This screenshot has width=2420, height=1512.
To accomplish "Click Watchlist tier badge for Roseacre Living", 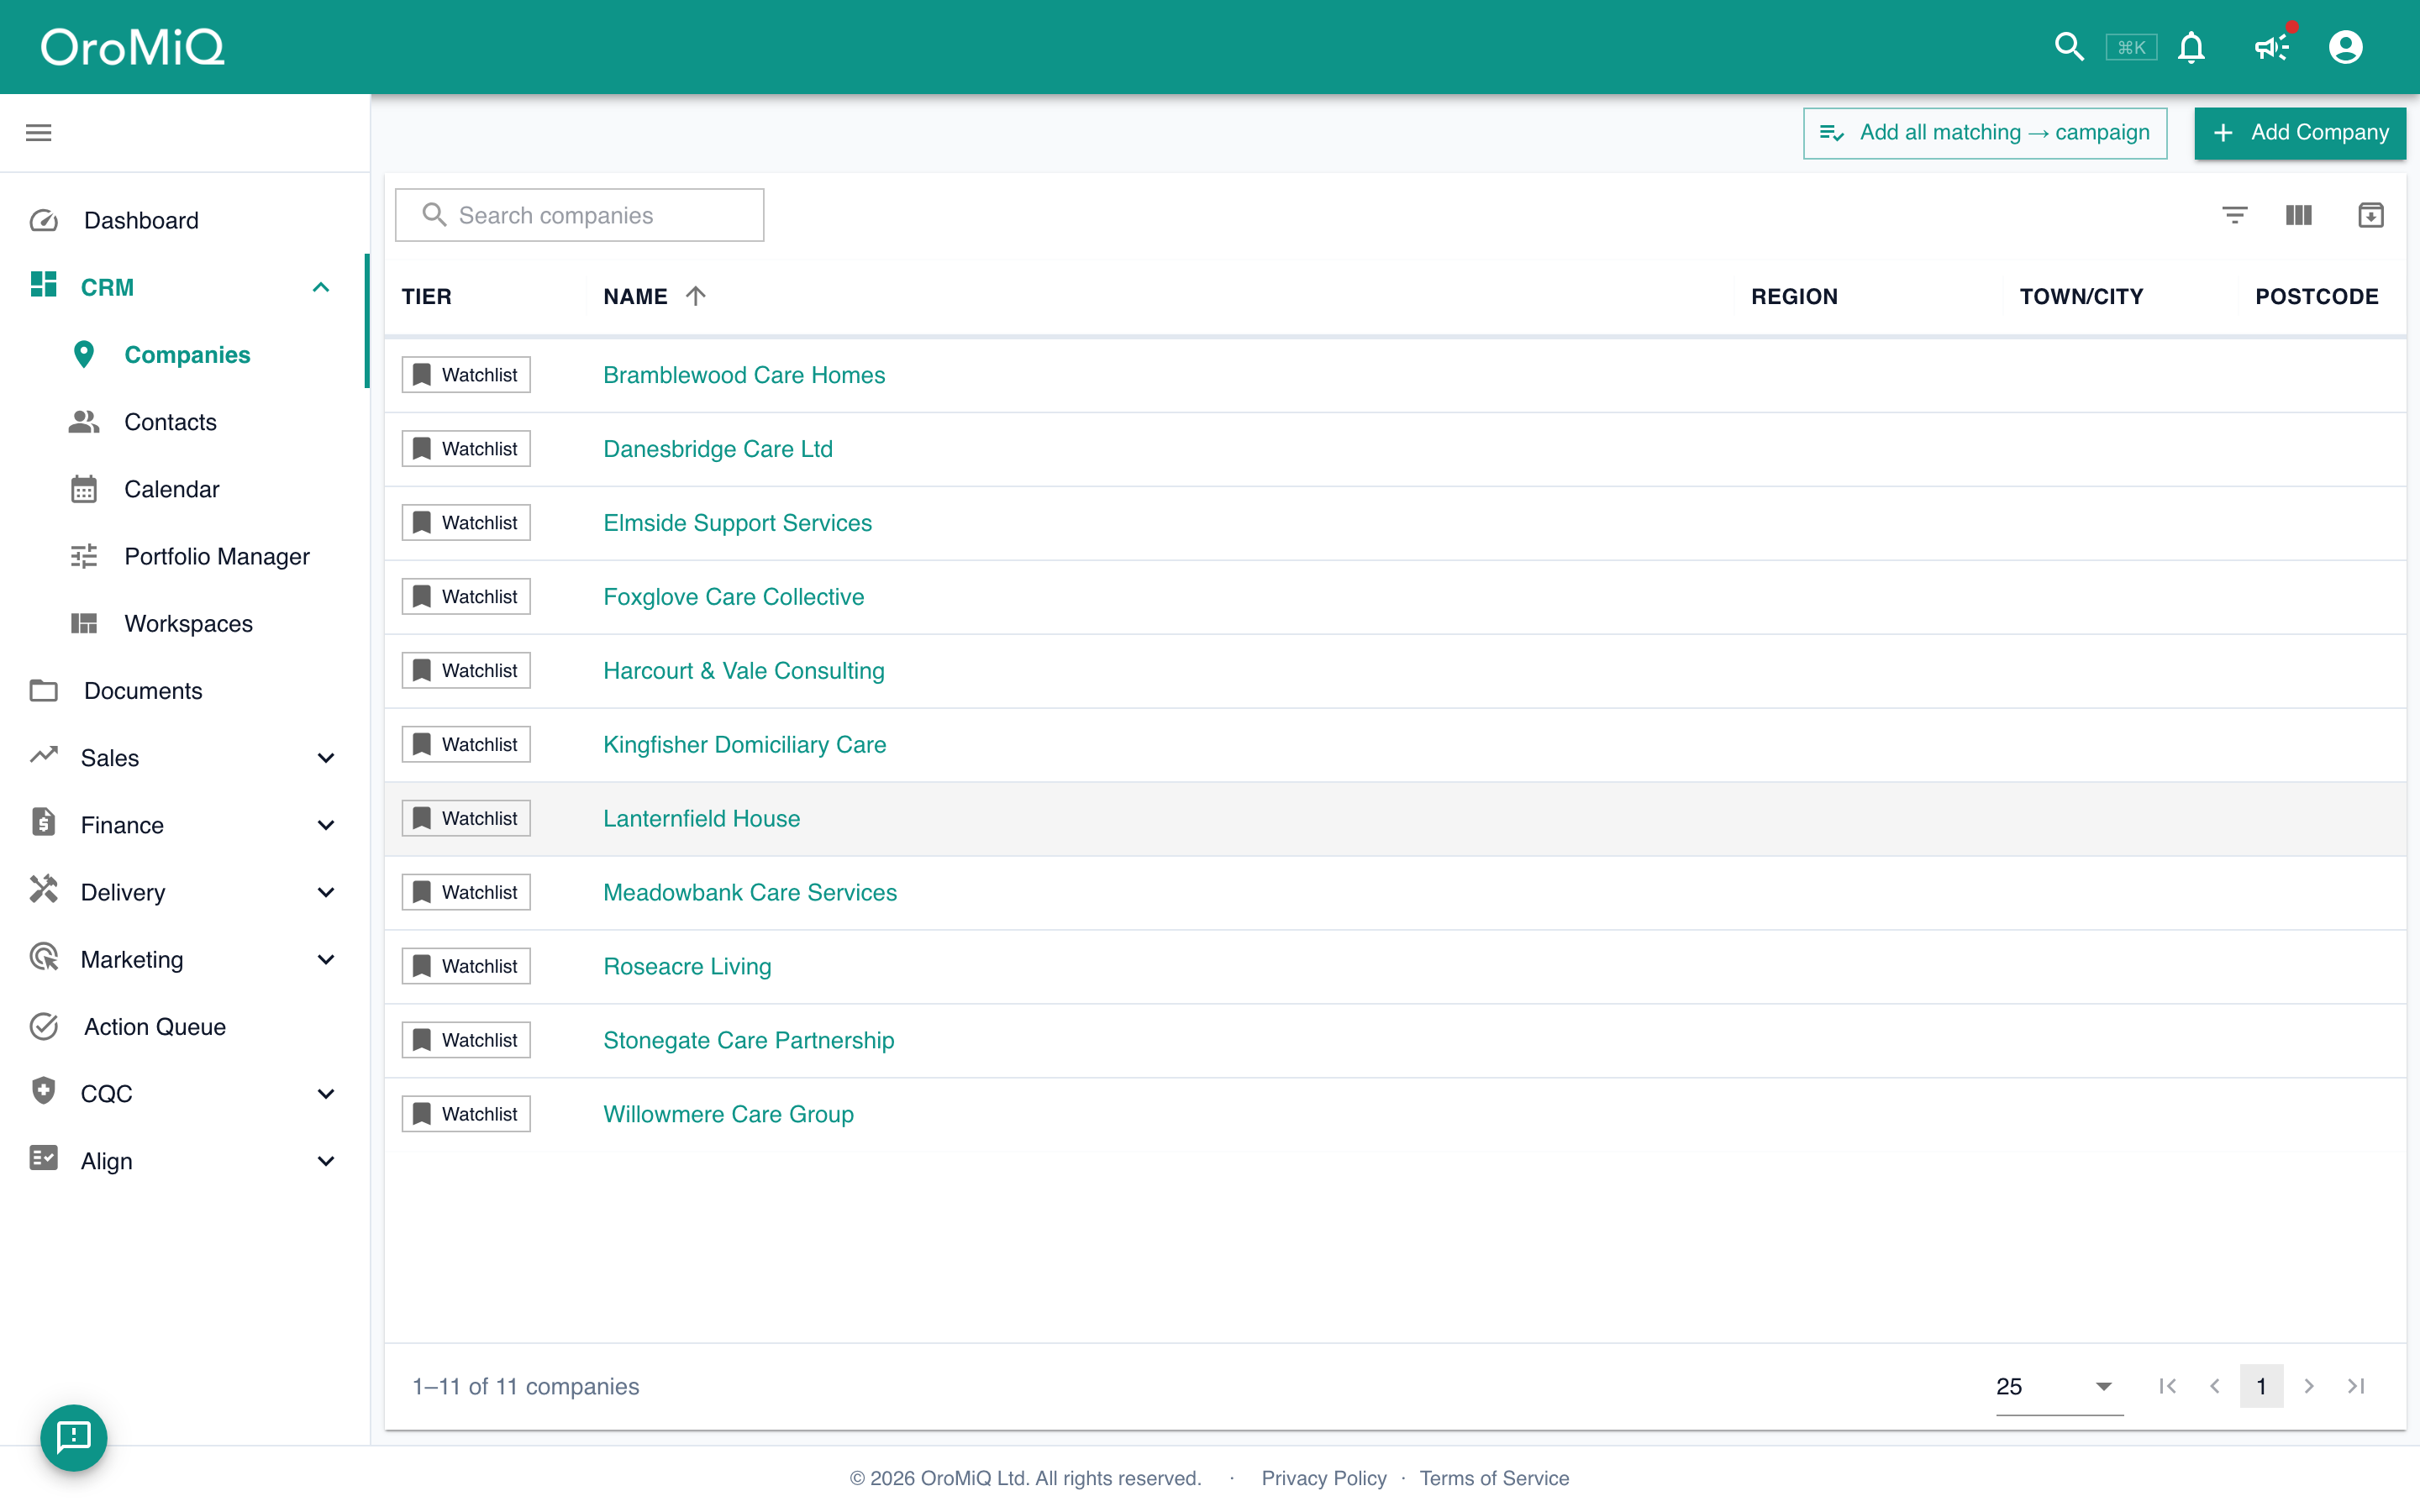I will [x=466, y=966].
